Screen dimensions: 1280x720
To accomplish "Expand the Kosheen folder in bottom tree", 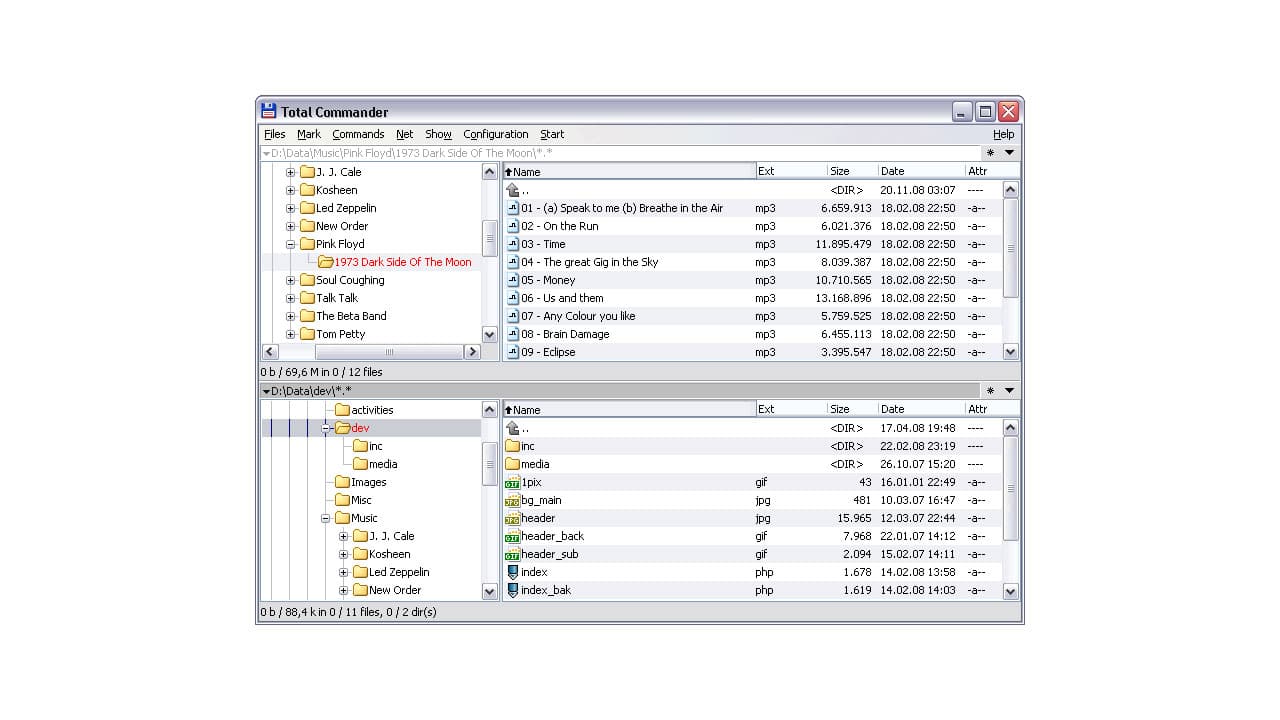I will point(344,554).
